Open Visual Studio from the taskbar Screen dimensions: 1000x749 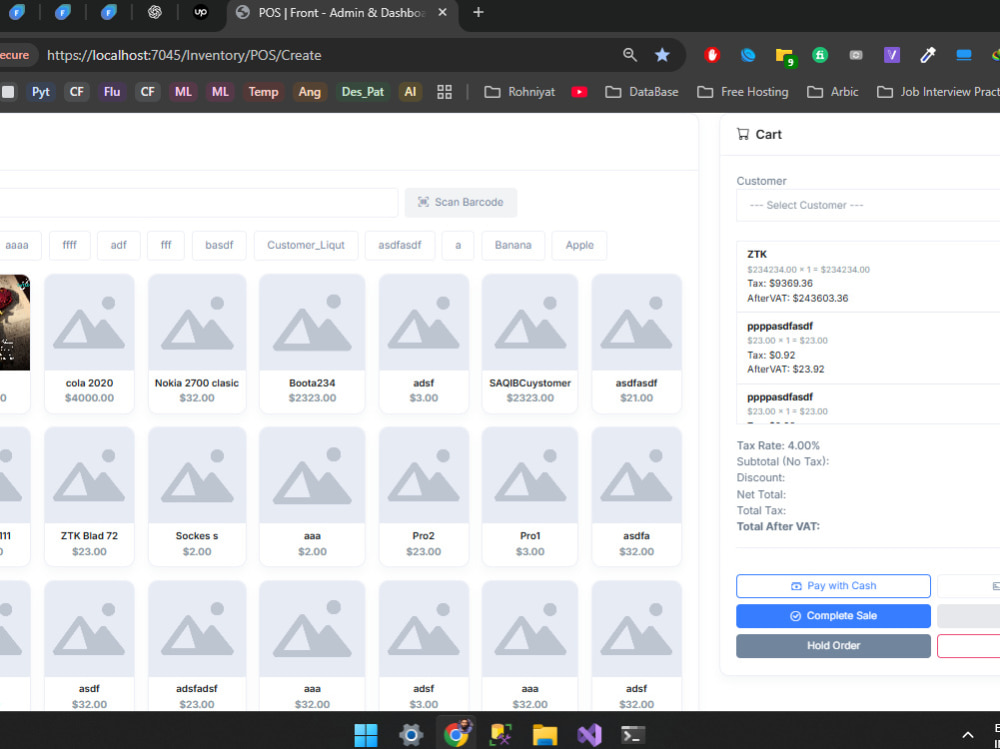click(589, 735)
